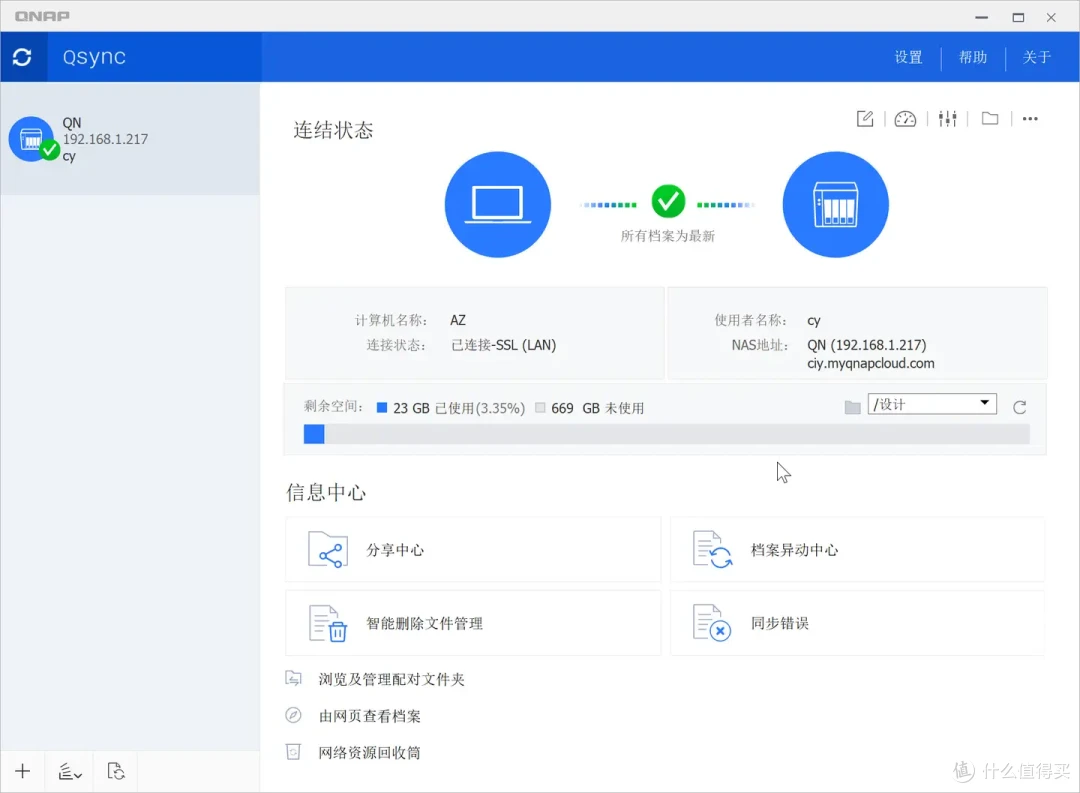Open the speed gauge icon
Viewport: 1080px width, 793px height.
click(x=905, y=119)
